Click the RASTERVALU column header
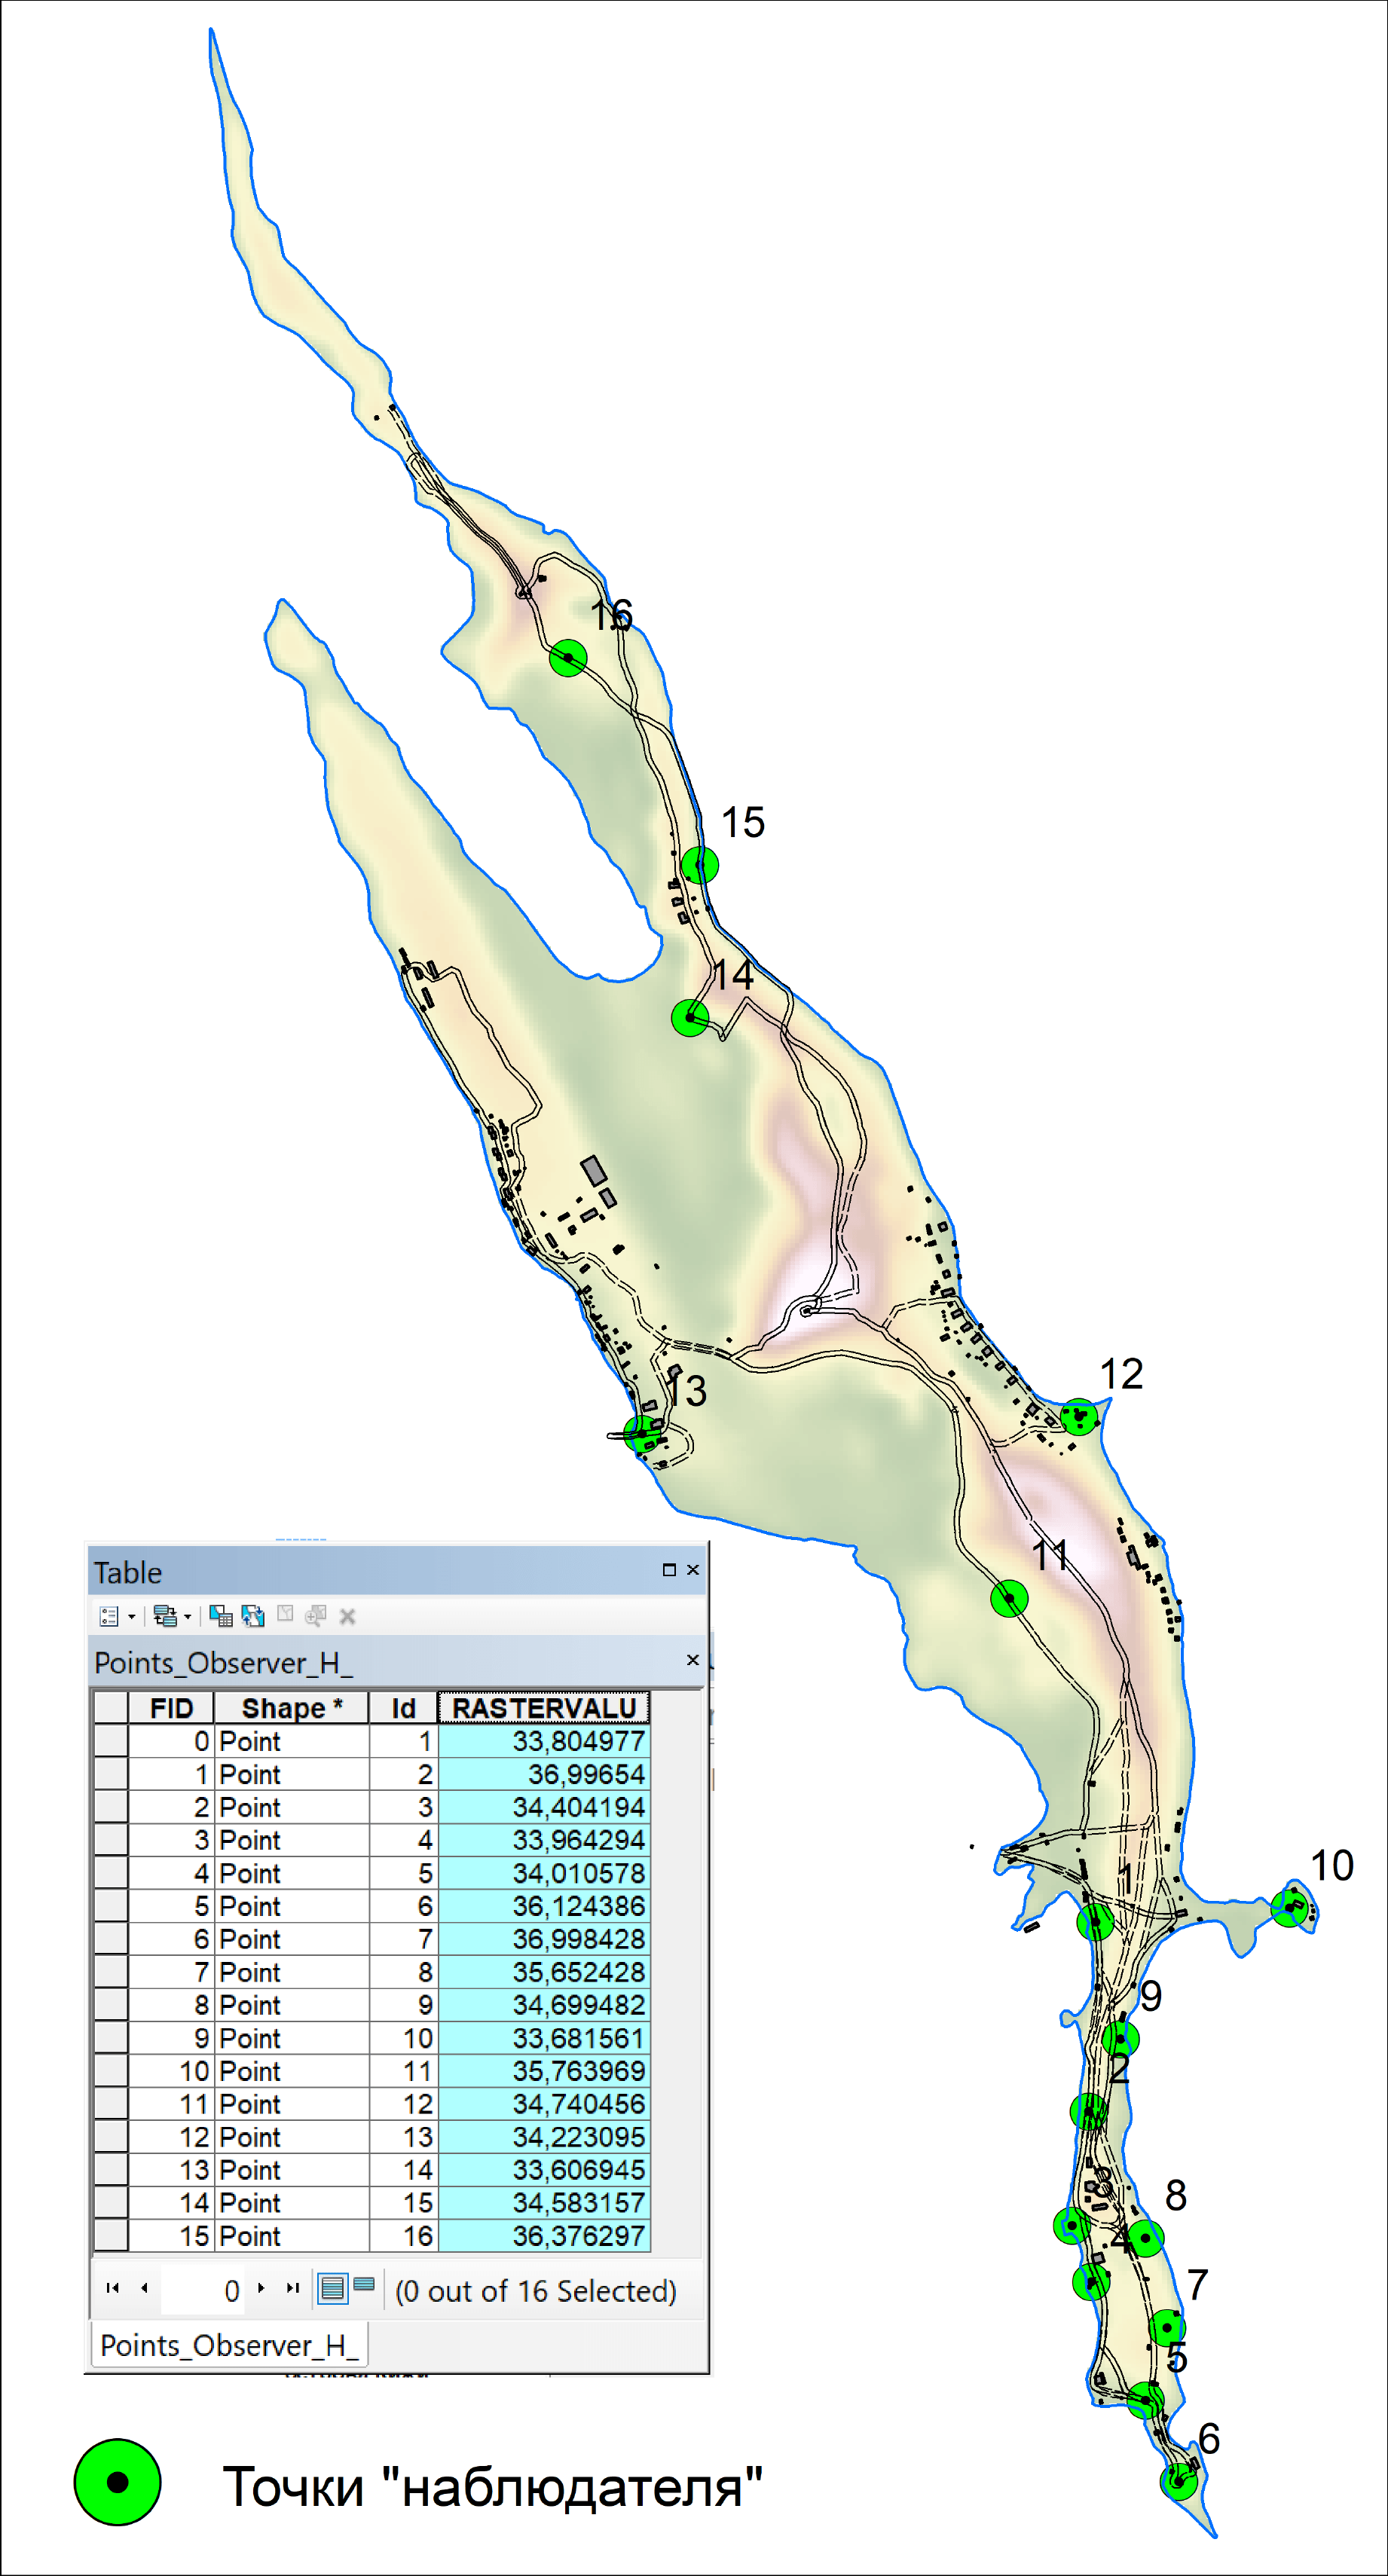Screen dimensions: 1388x2576 click(544, 1708)
